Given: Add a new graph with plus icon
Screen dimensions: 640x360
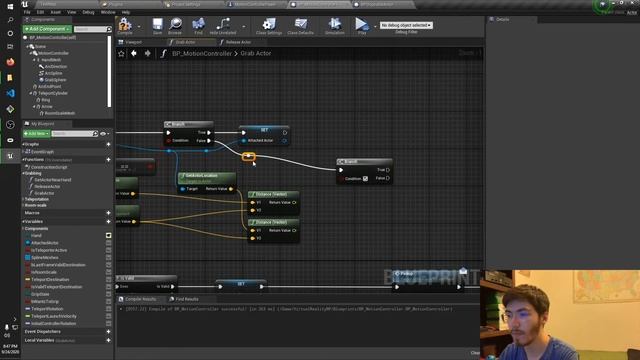Looking at the screenshot, I should pos(109,144).
